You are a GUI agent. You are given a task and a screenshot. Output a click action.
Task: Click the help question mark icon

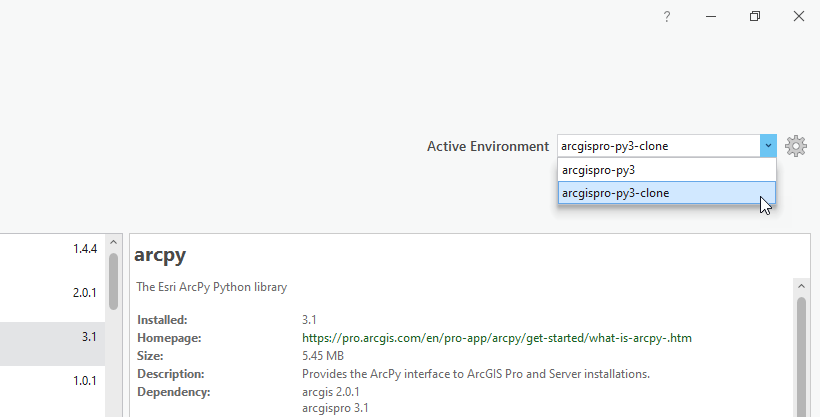(x=667, y=17)
